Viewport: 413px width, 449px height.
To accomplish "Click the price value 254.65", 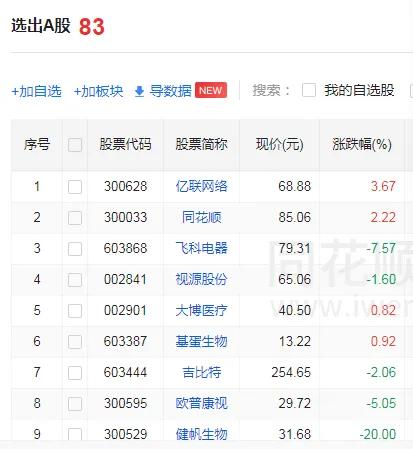I will 291,372.
